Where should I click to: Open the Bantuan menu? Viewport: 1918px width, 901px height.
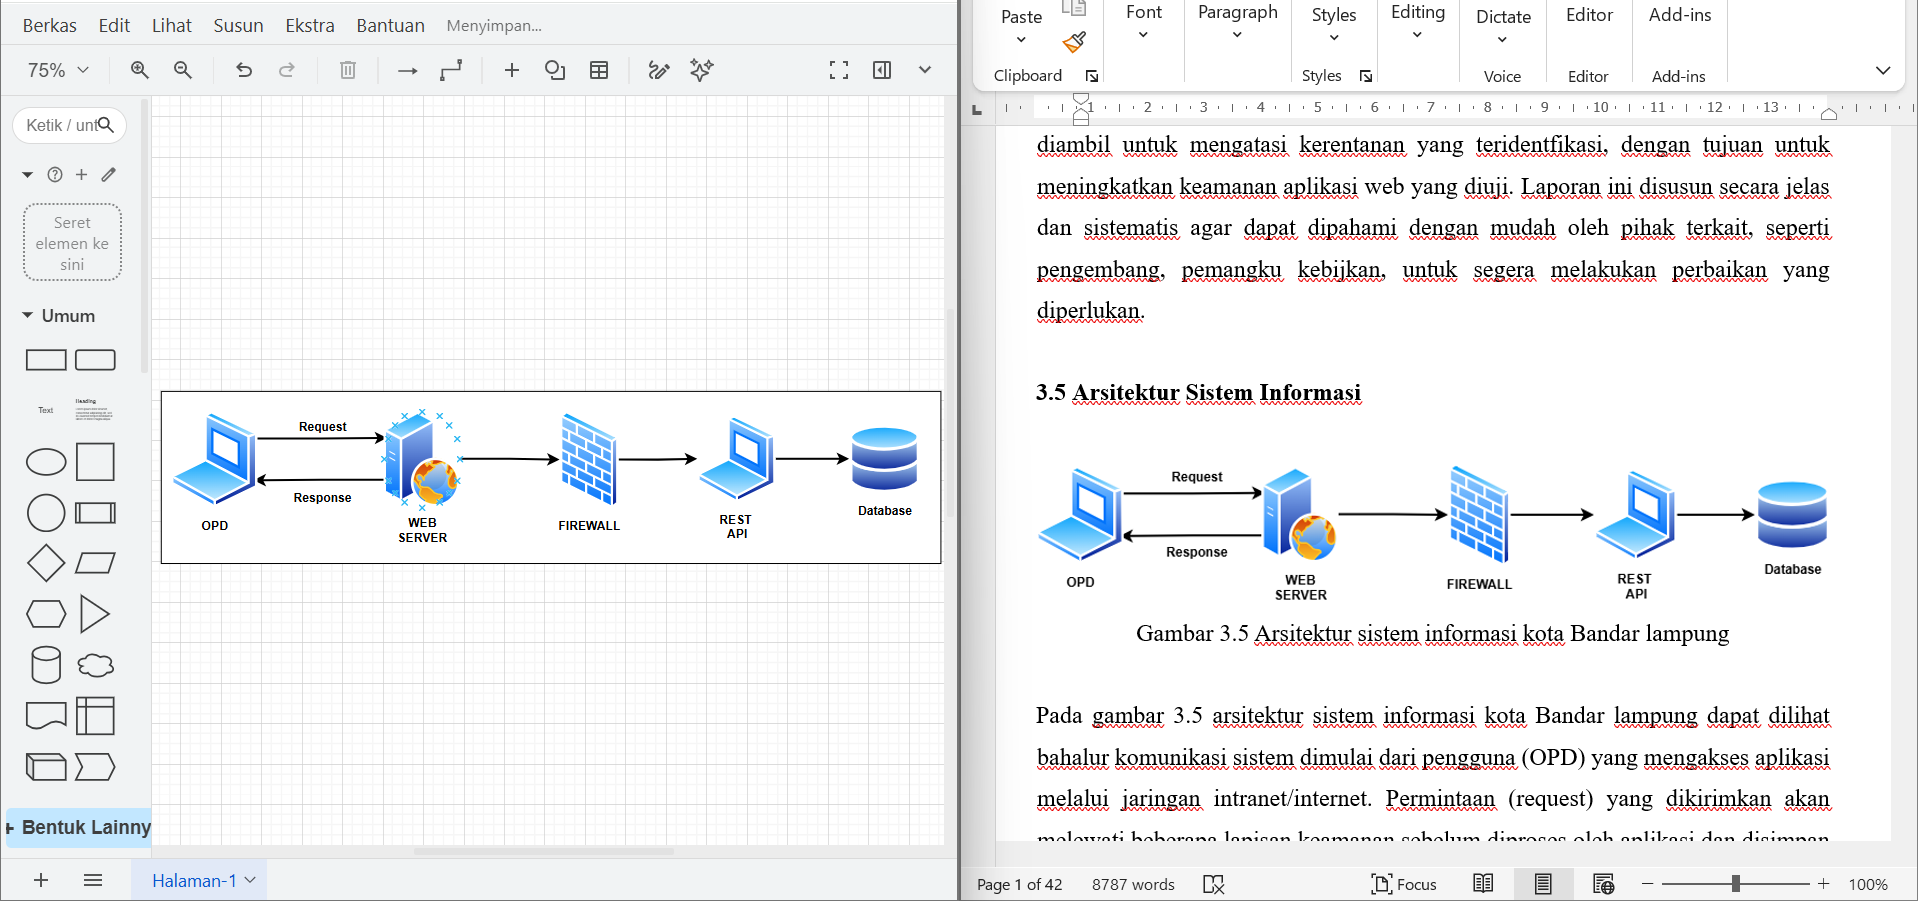coord(391,25)
